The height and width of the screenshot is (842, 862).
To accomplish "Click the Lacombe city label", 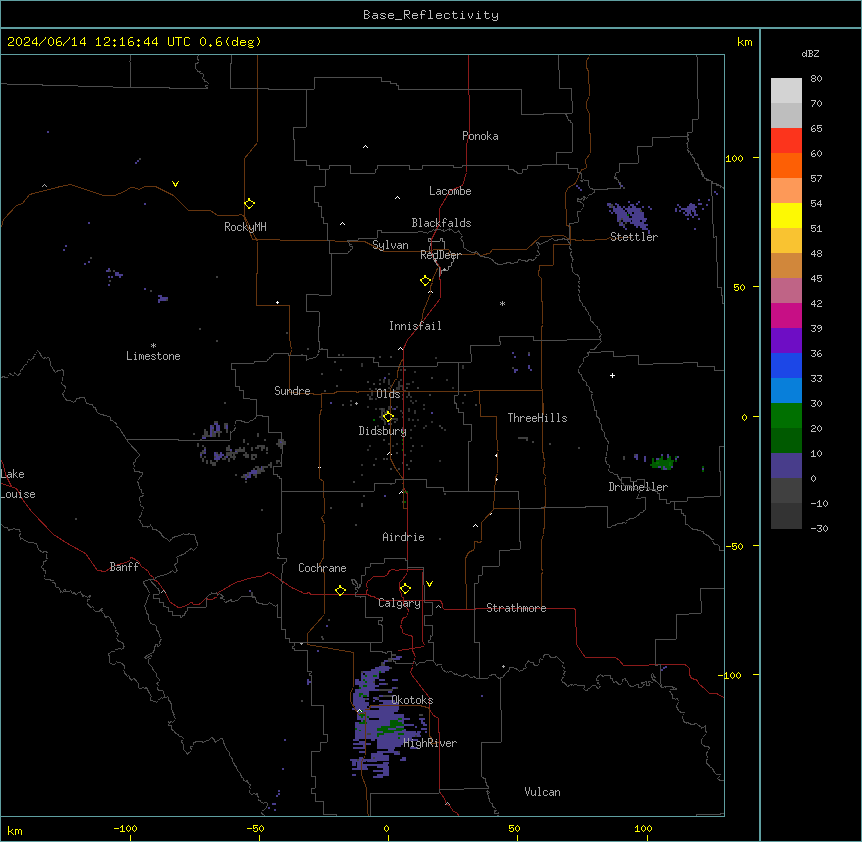I will pyautogui.click(x=450, y=191).
